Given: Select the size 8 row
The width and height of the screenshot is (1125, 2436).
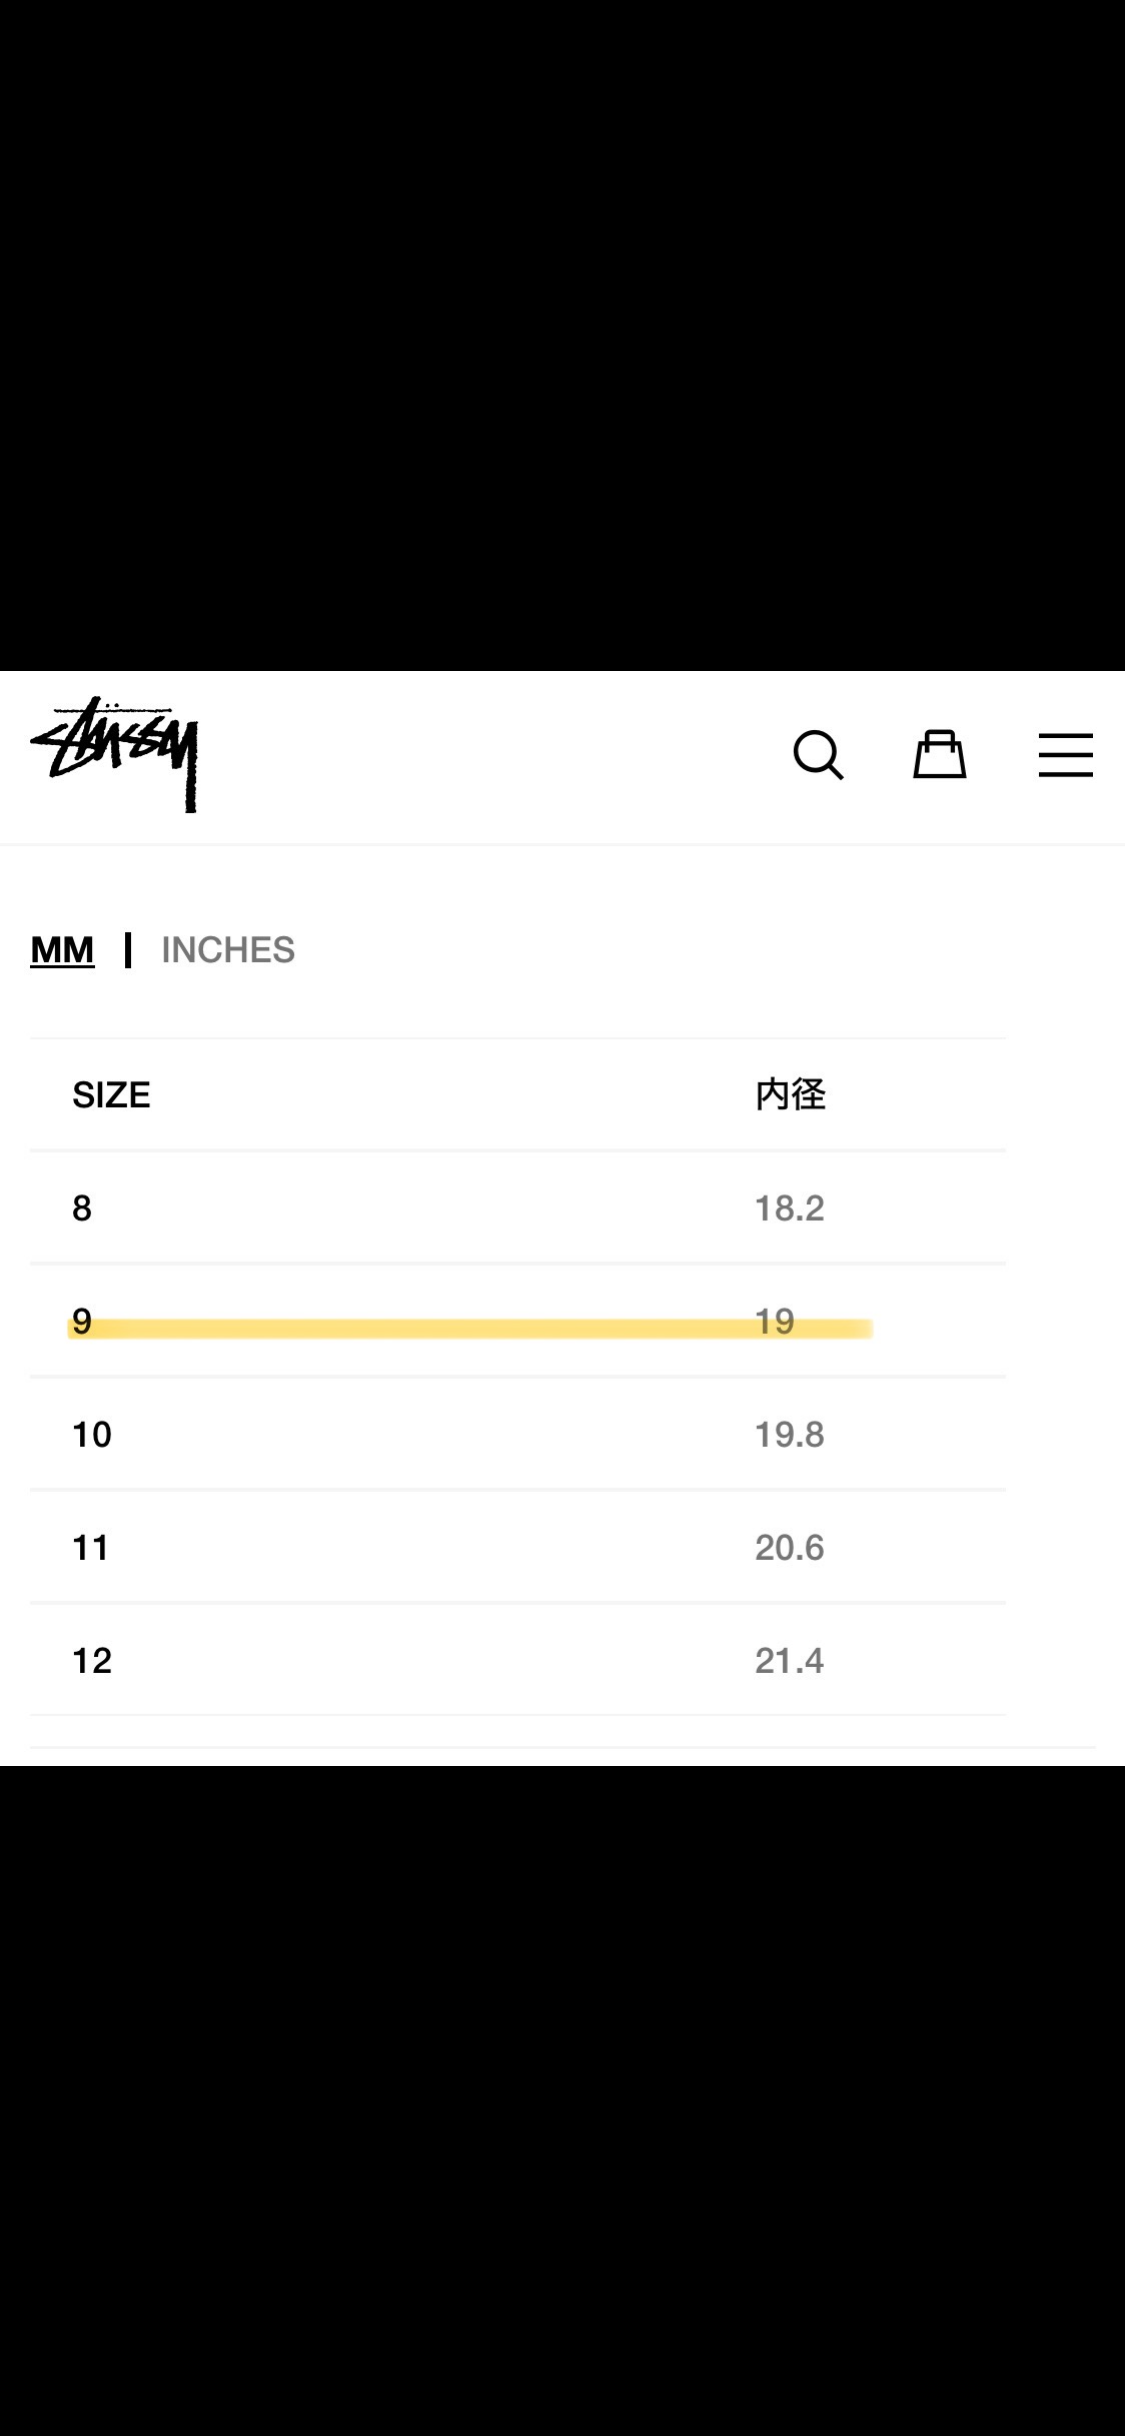Looking at the screenshot, I should pyautogui.click(x=518, y=1208).
